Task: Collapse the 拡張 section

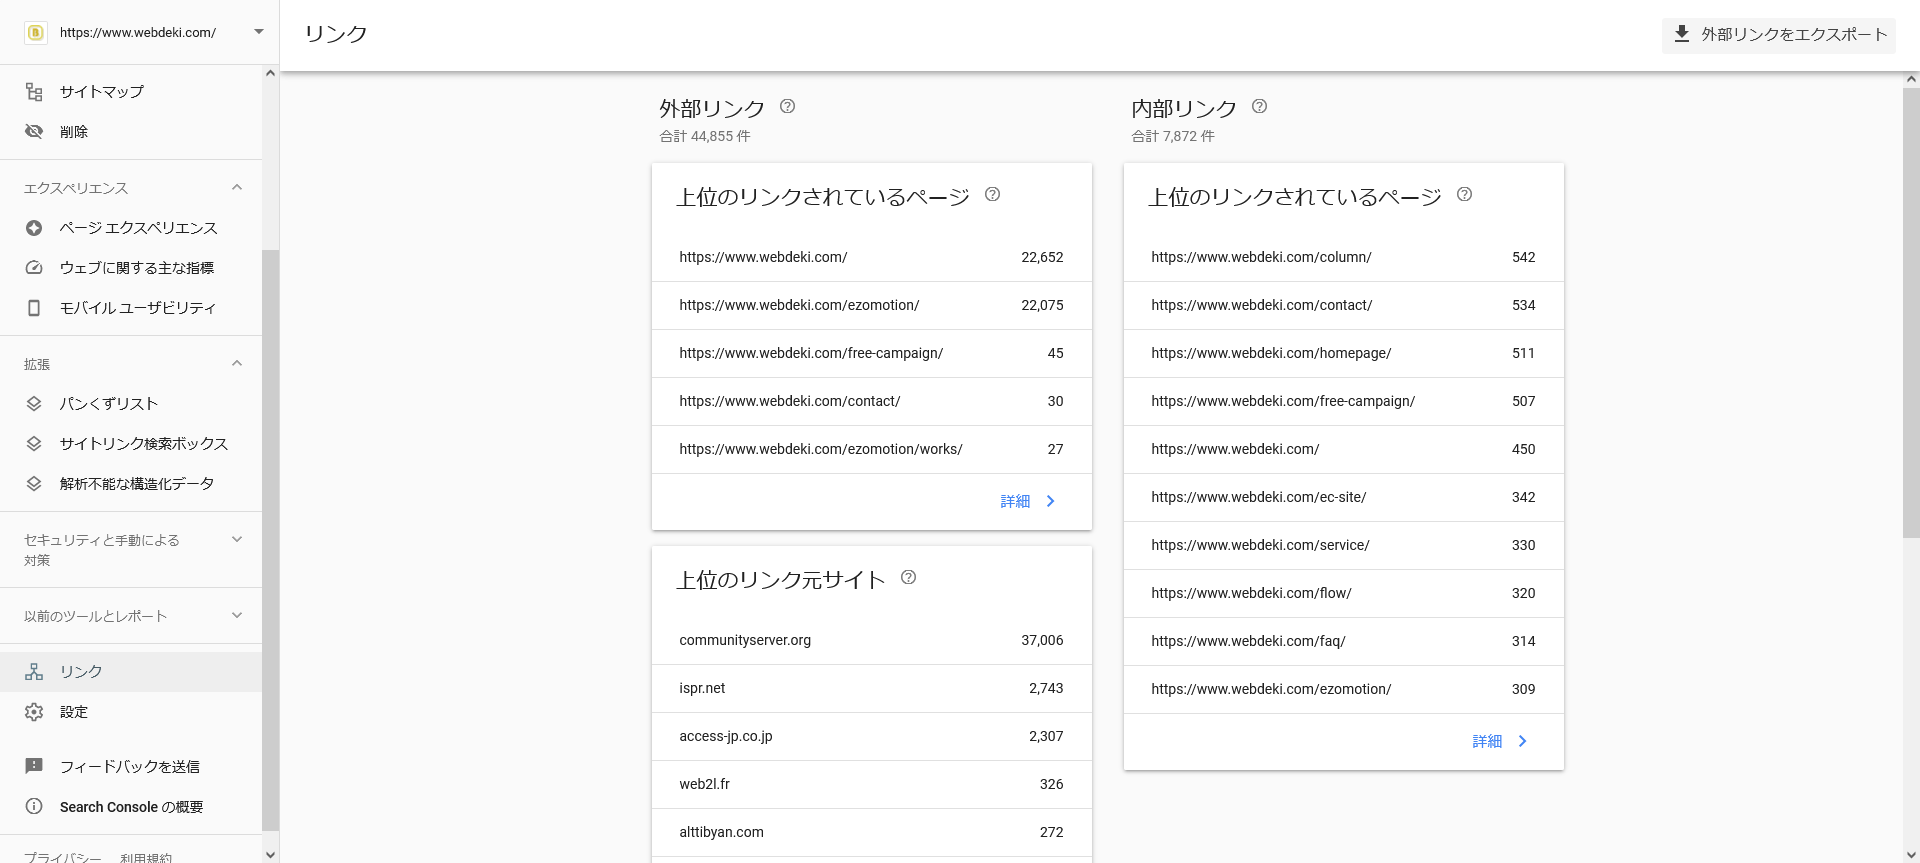Action: click(x=237, y=363)
